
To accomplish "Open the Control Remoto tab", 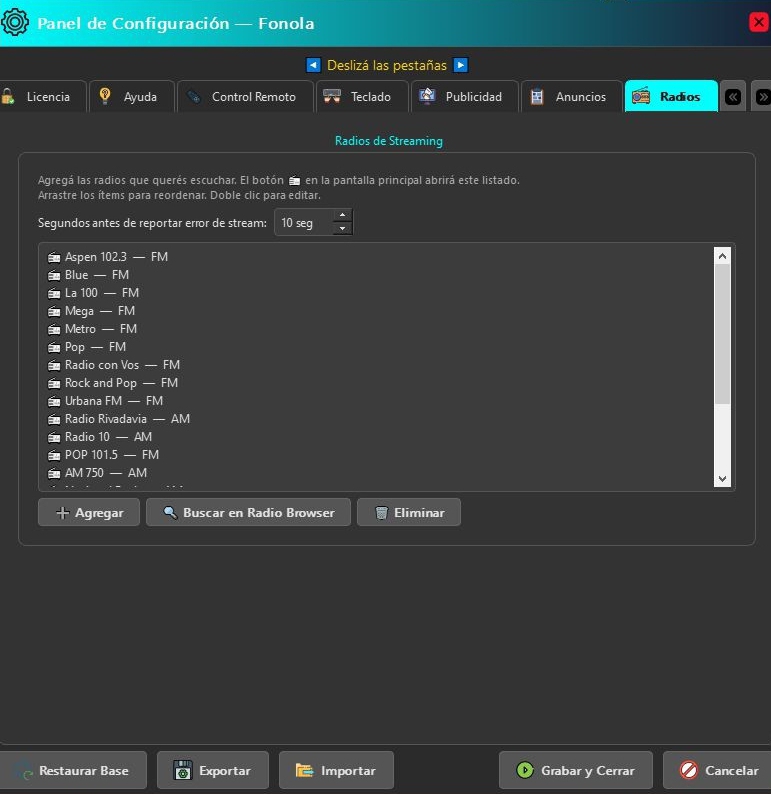I will [x=246, y=96].
